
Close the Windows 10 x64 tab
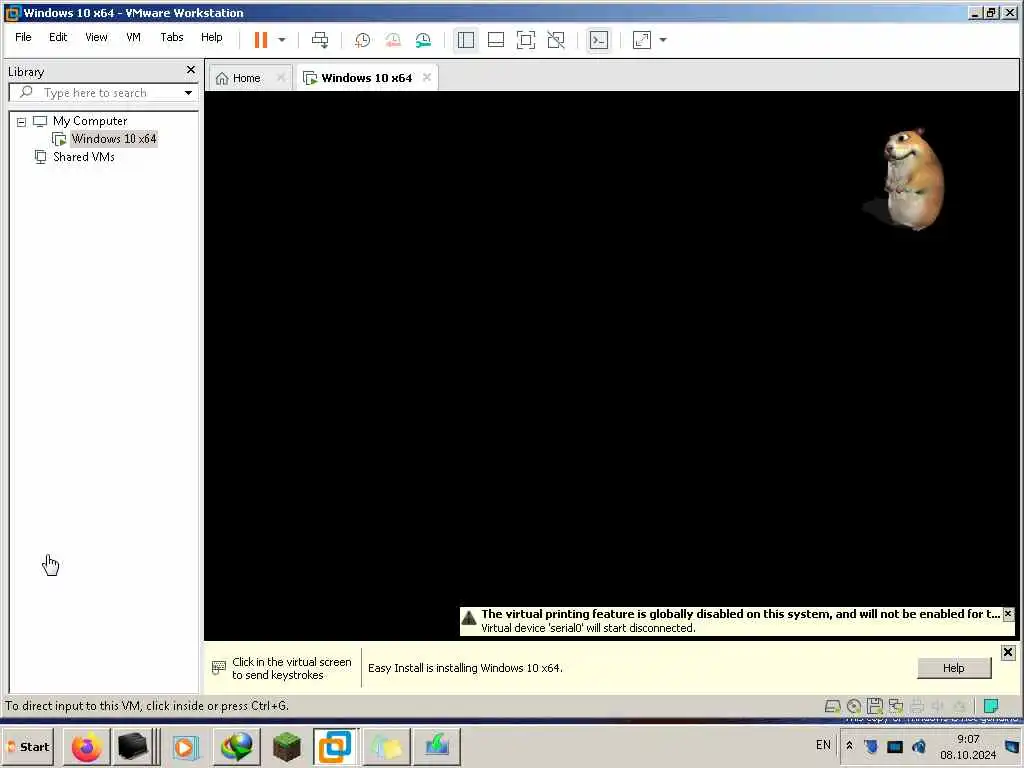coord(426,77)
